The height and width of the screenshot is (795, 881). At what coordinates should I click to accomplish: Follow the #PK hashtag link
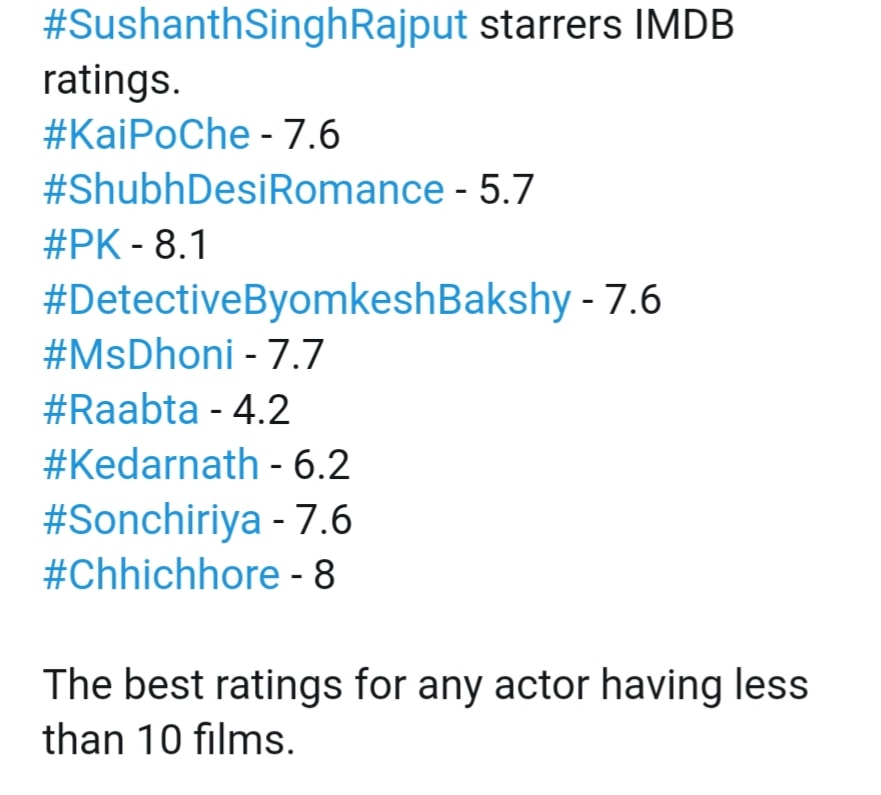click(82, 244)
